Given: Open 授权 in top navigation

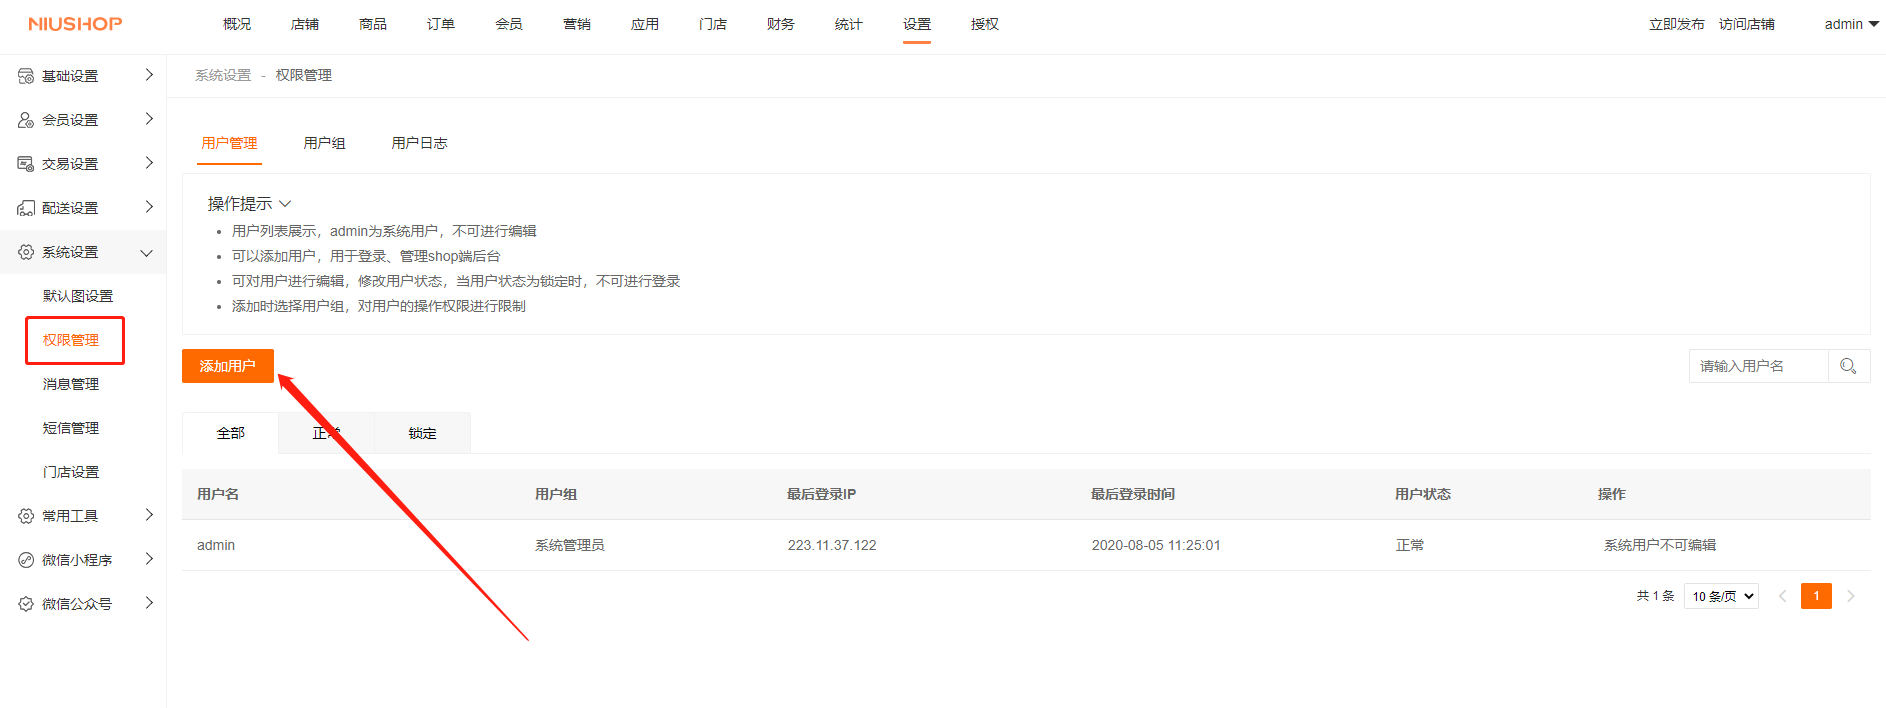Looking at the screenshot, I should click(985, 24).
